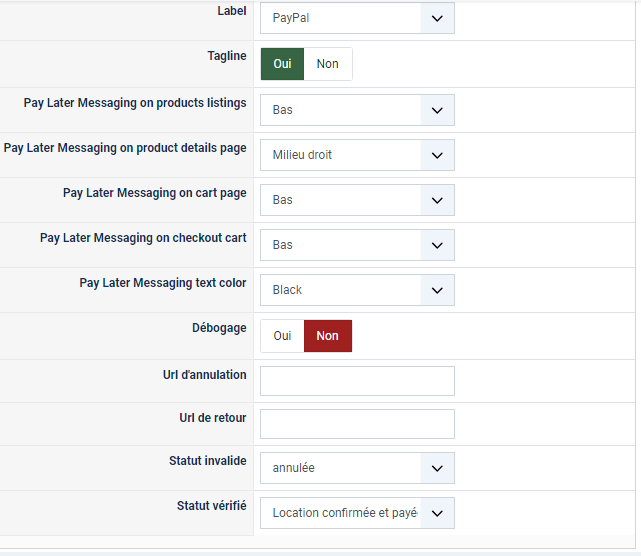Focus the Url de retour text field
The height and width of the screenshot is (556, 641).
(x=357, y=424)
